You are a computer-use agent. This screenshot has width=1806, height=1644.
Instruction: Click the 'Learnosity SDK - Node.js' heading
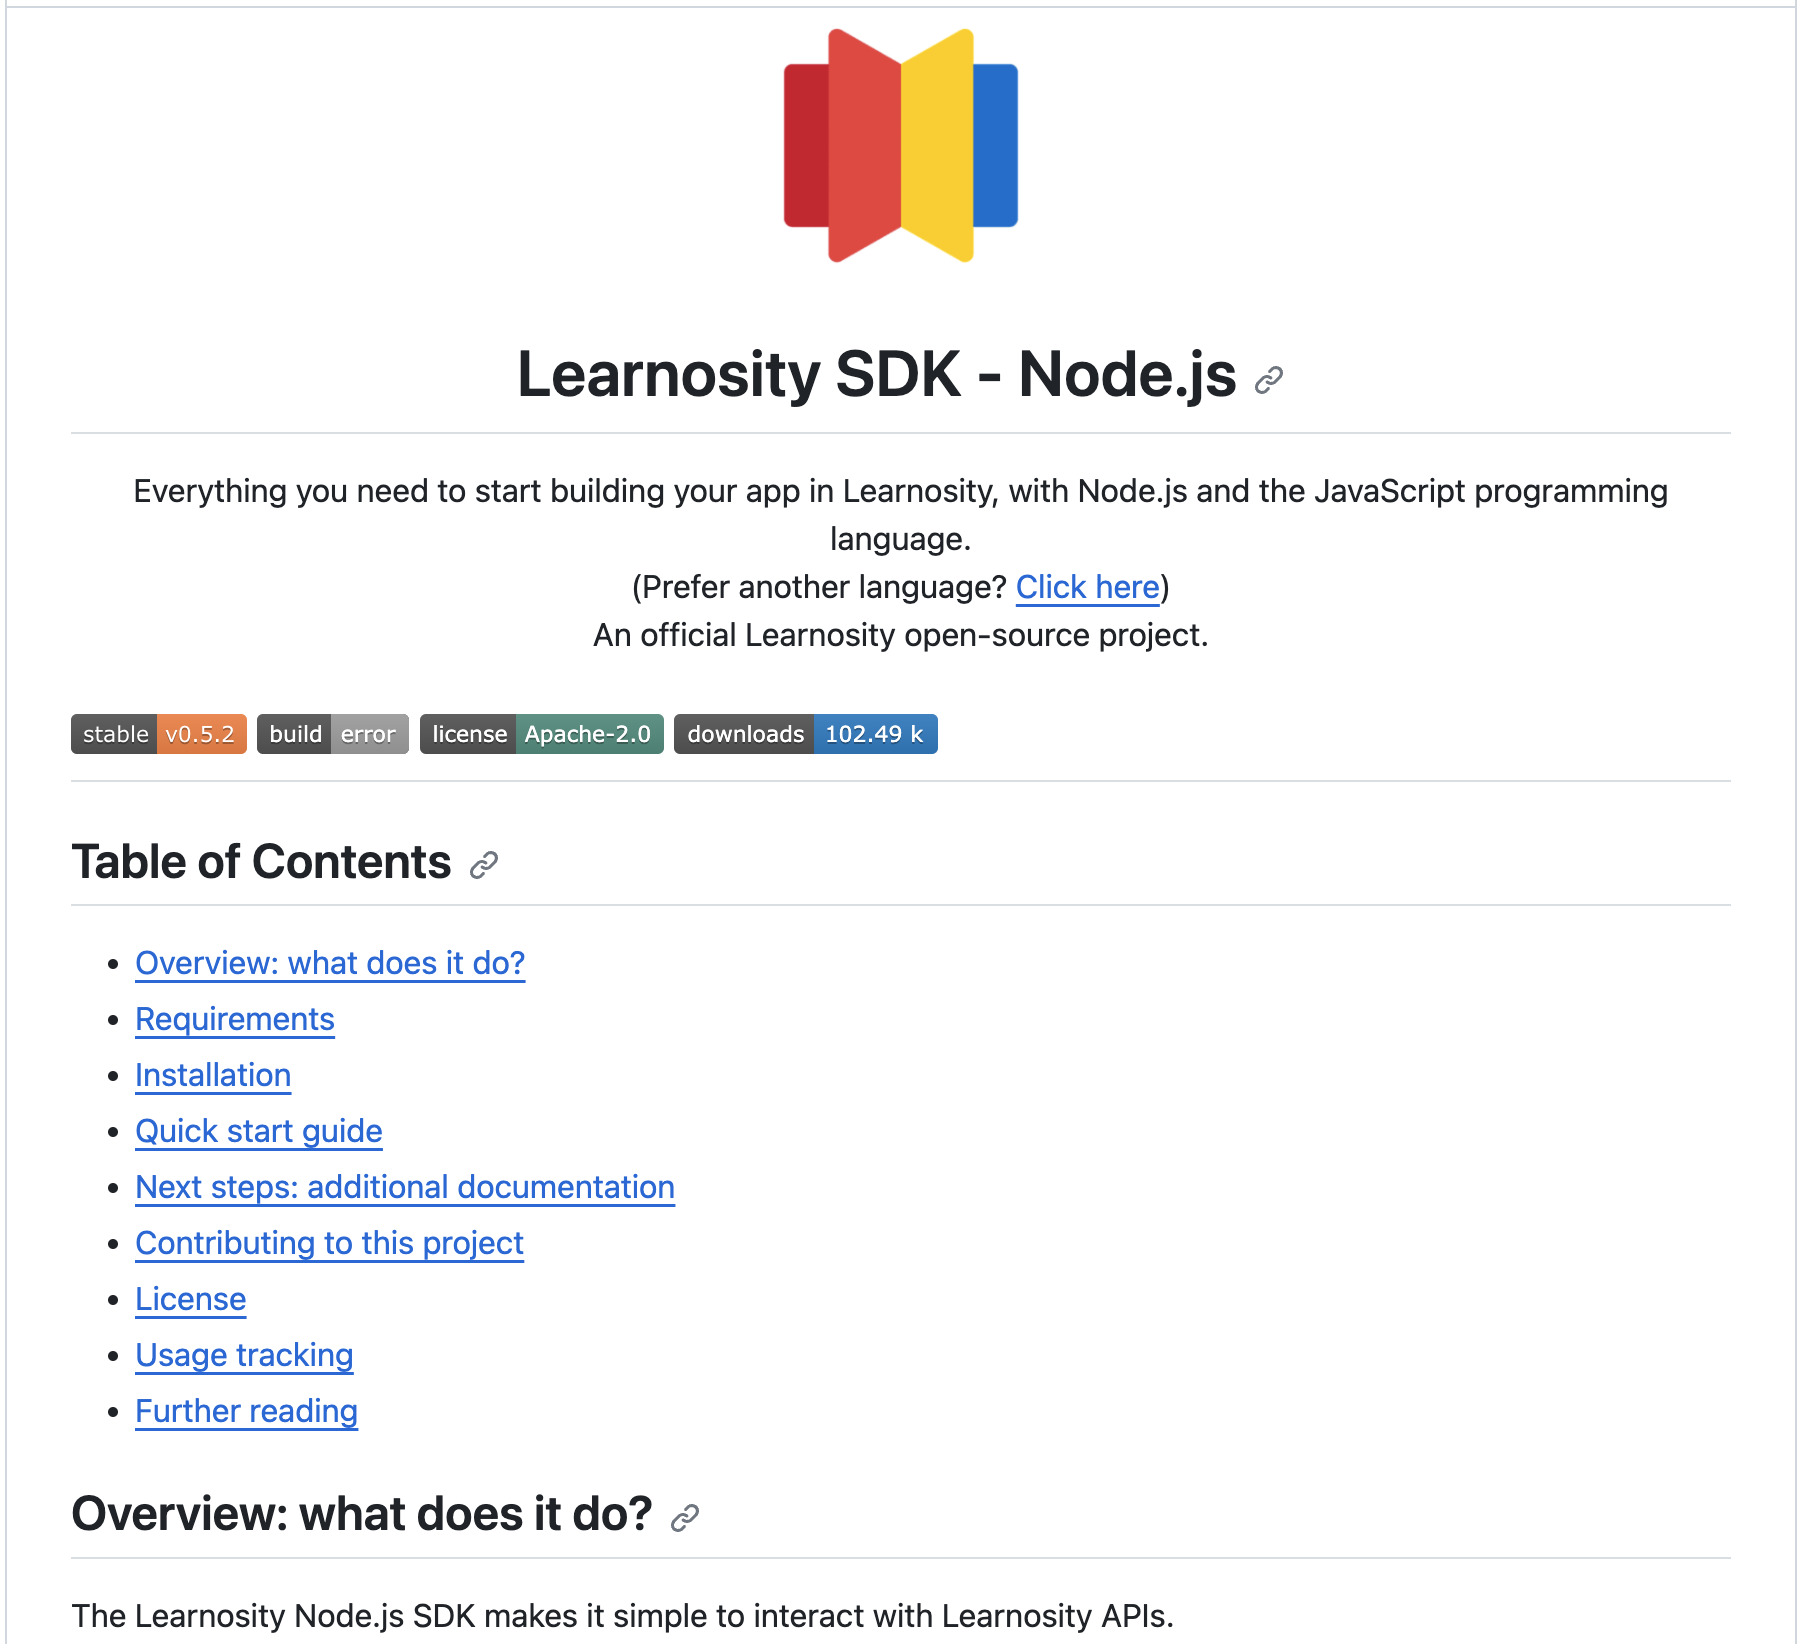coord(876,375)
